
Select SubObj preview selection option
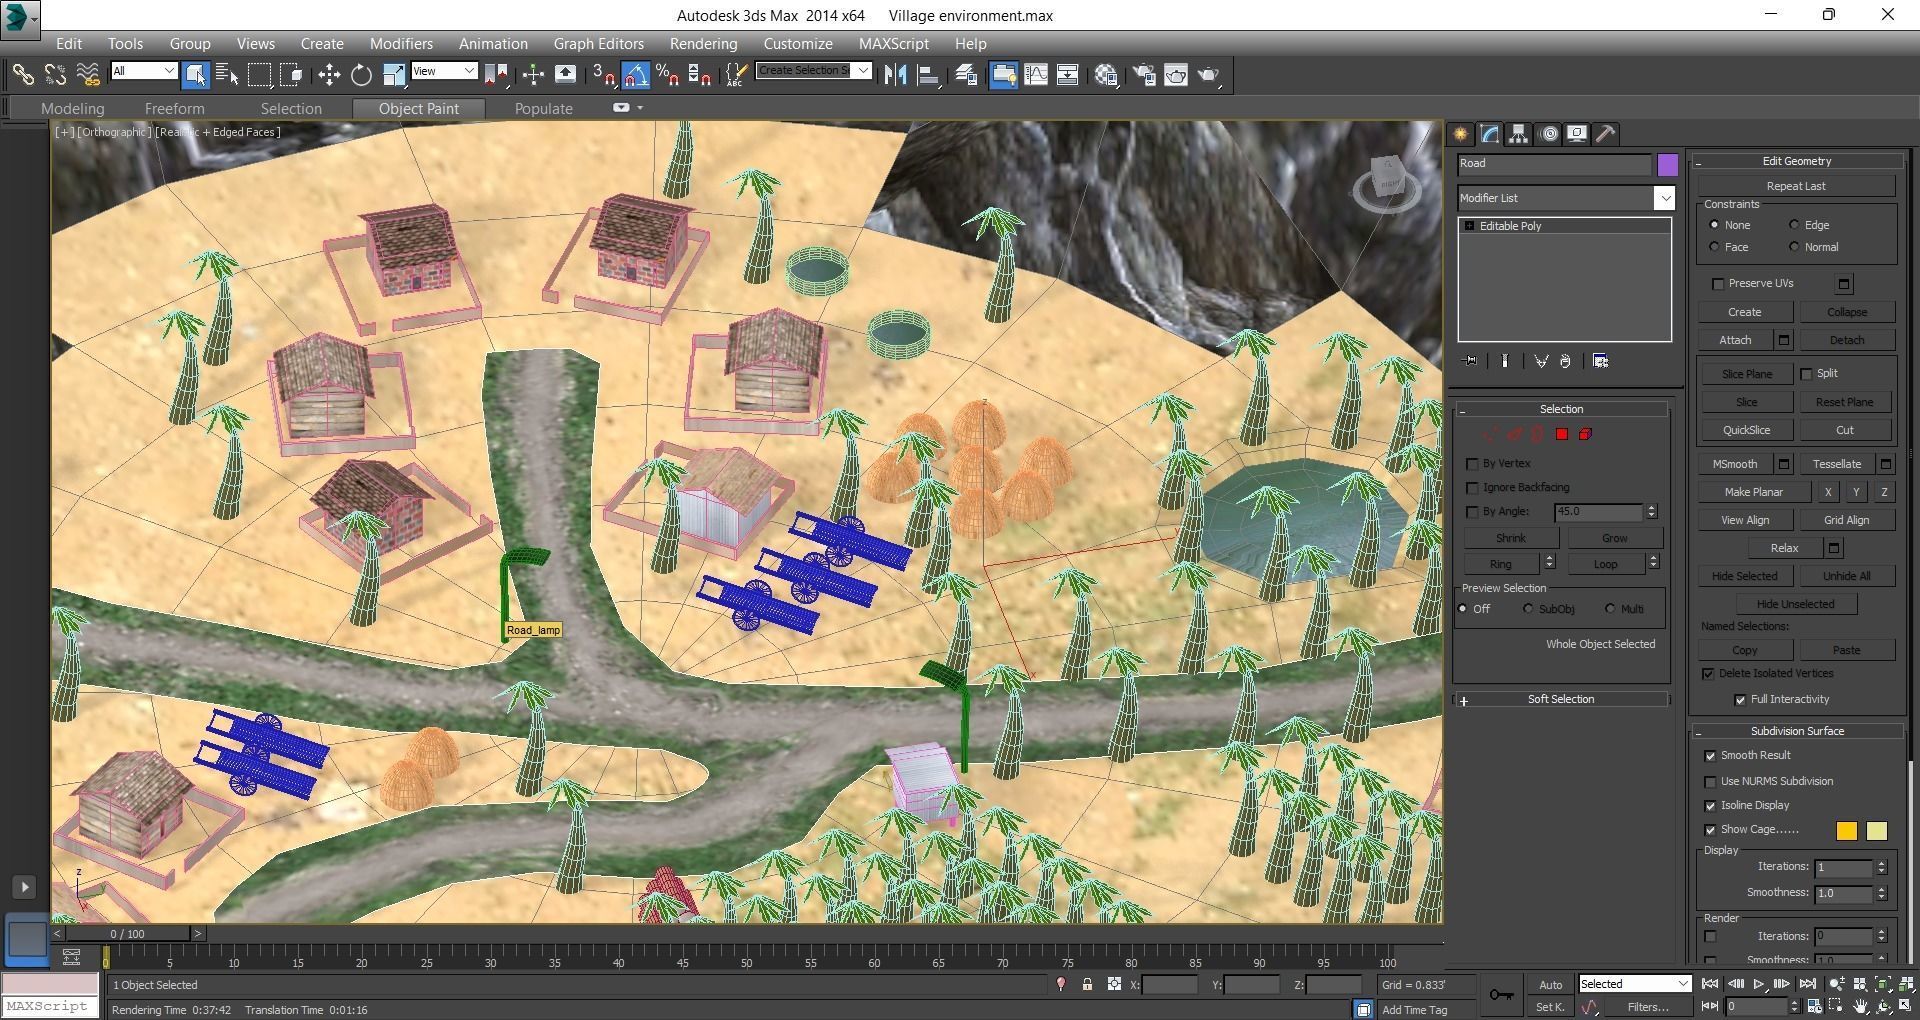click(x=1528, y=609)
